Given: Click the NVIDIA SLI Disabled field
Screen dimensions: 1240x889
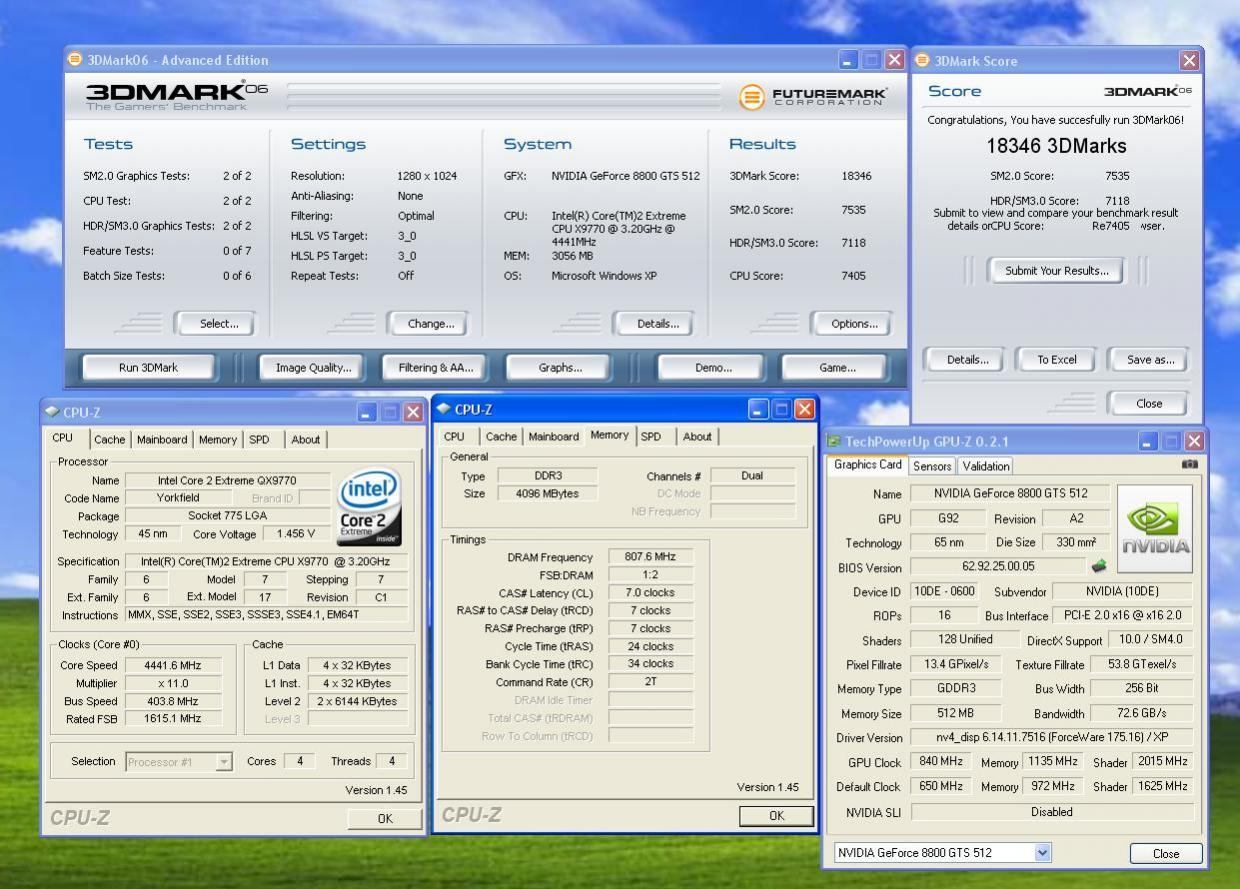Looking at the screenshot, I should [1052, 812].
